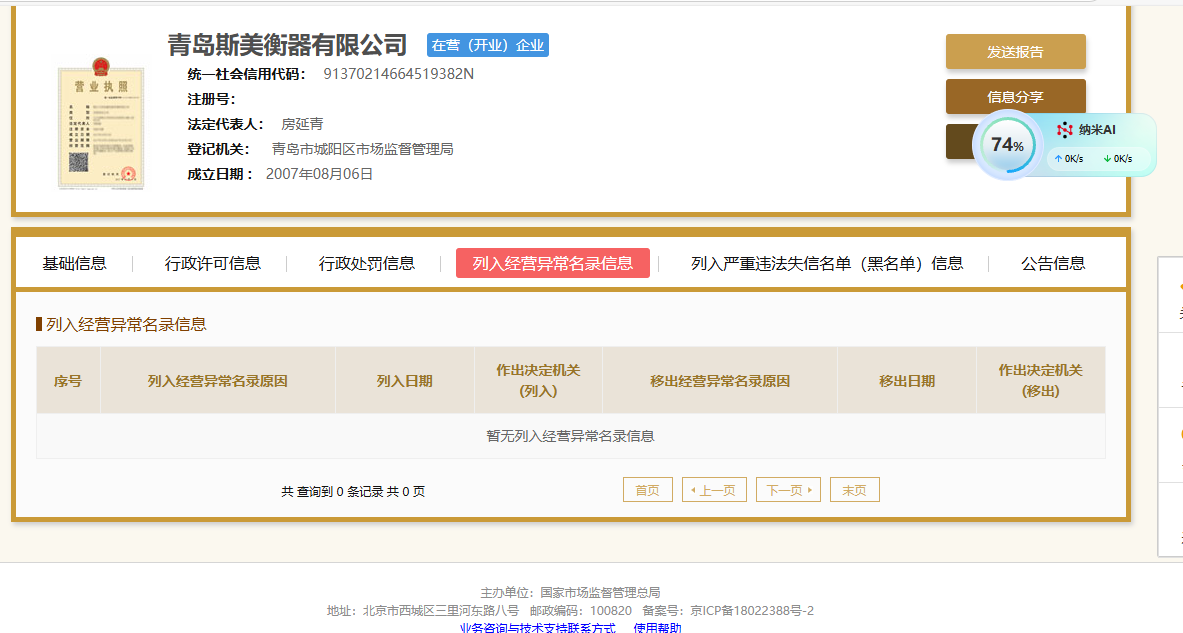The image size is (1183, 633).
Task: Click the 序号 column header
Action: click(x=68, y=381)
